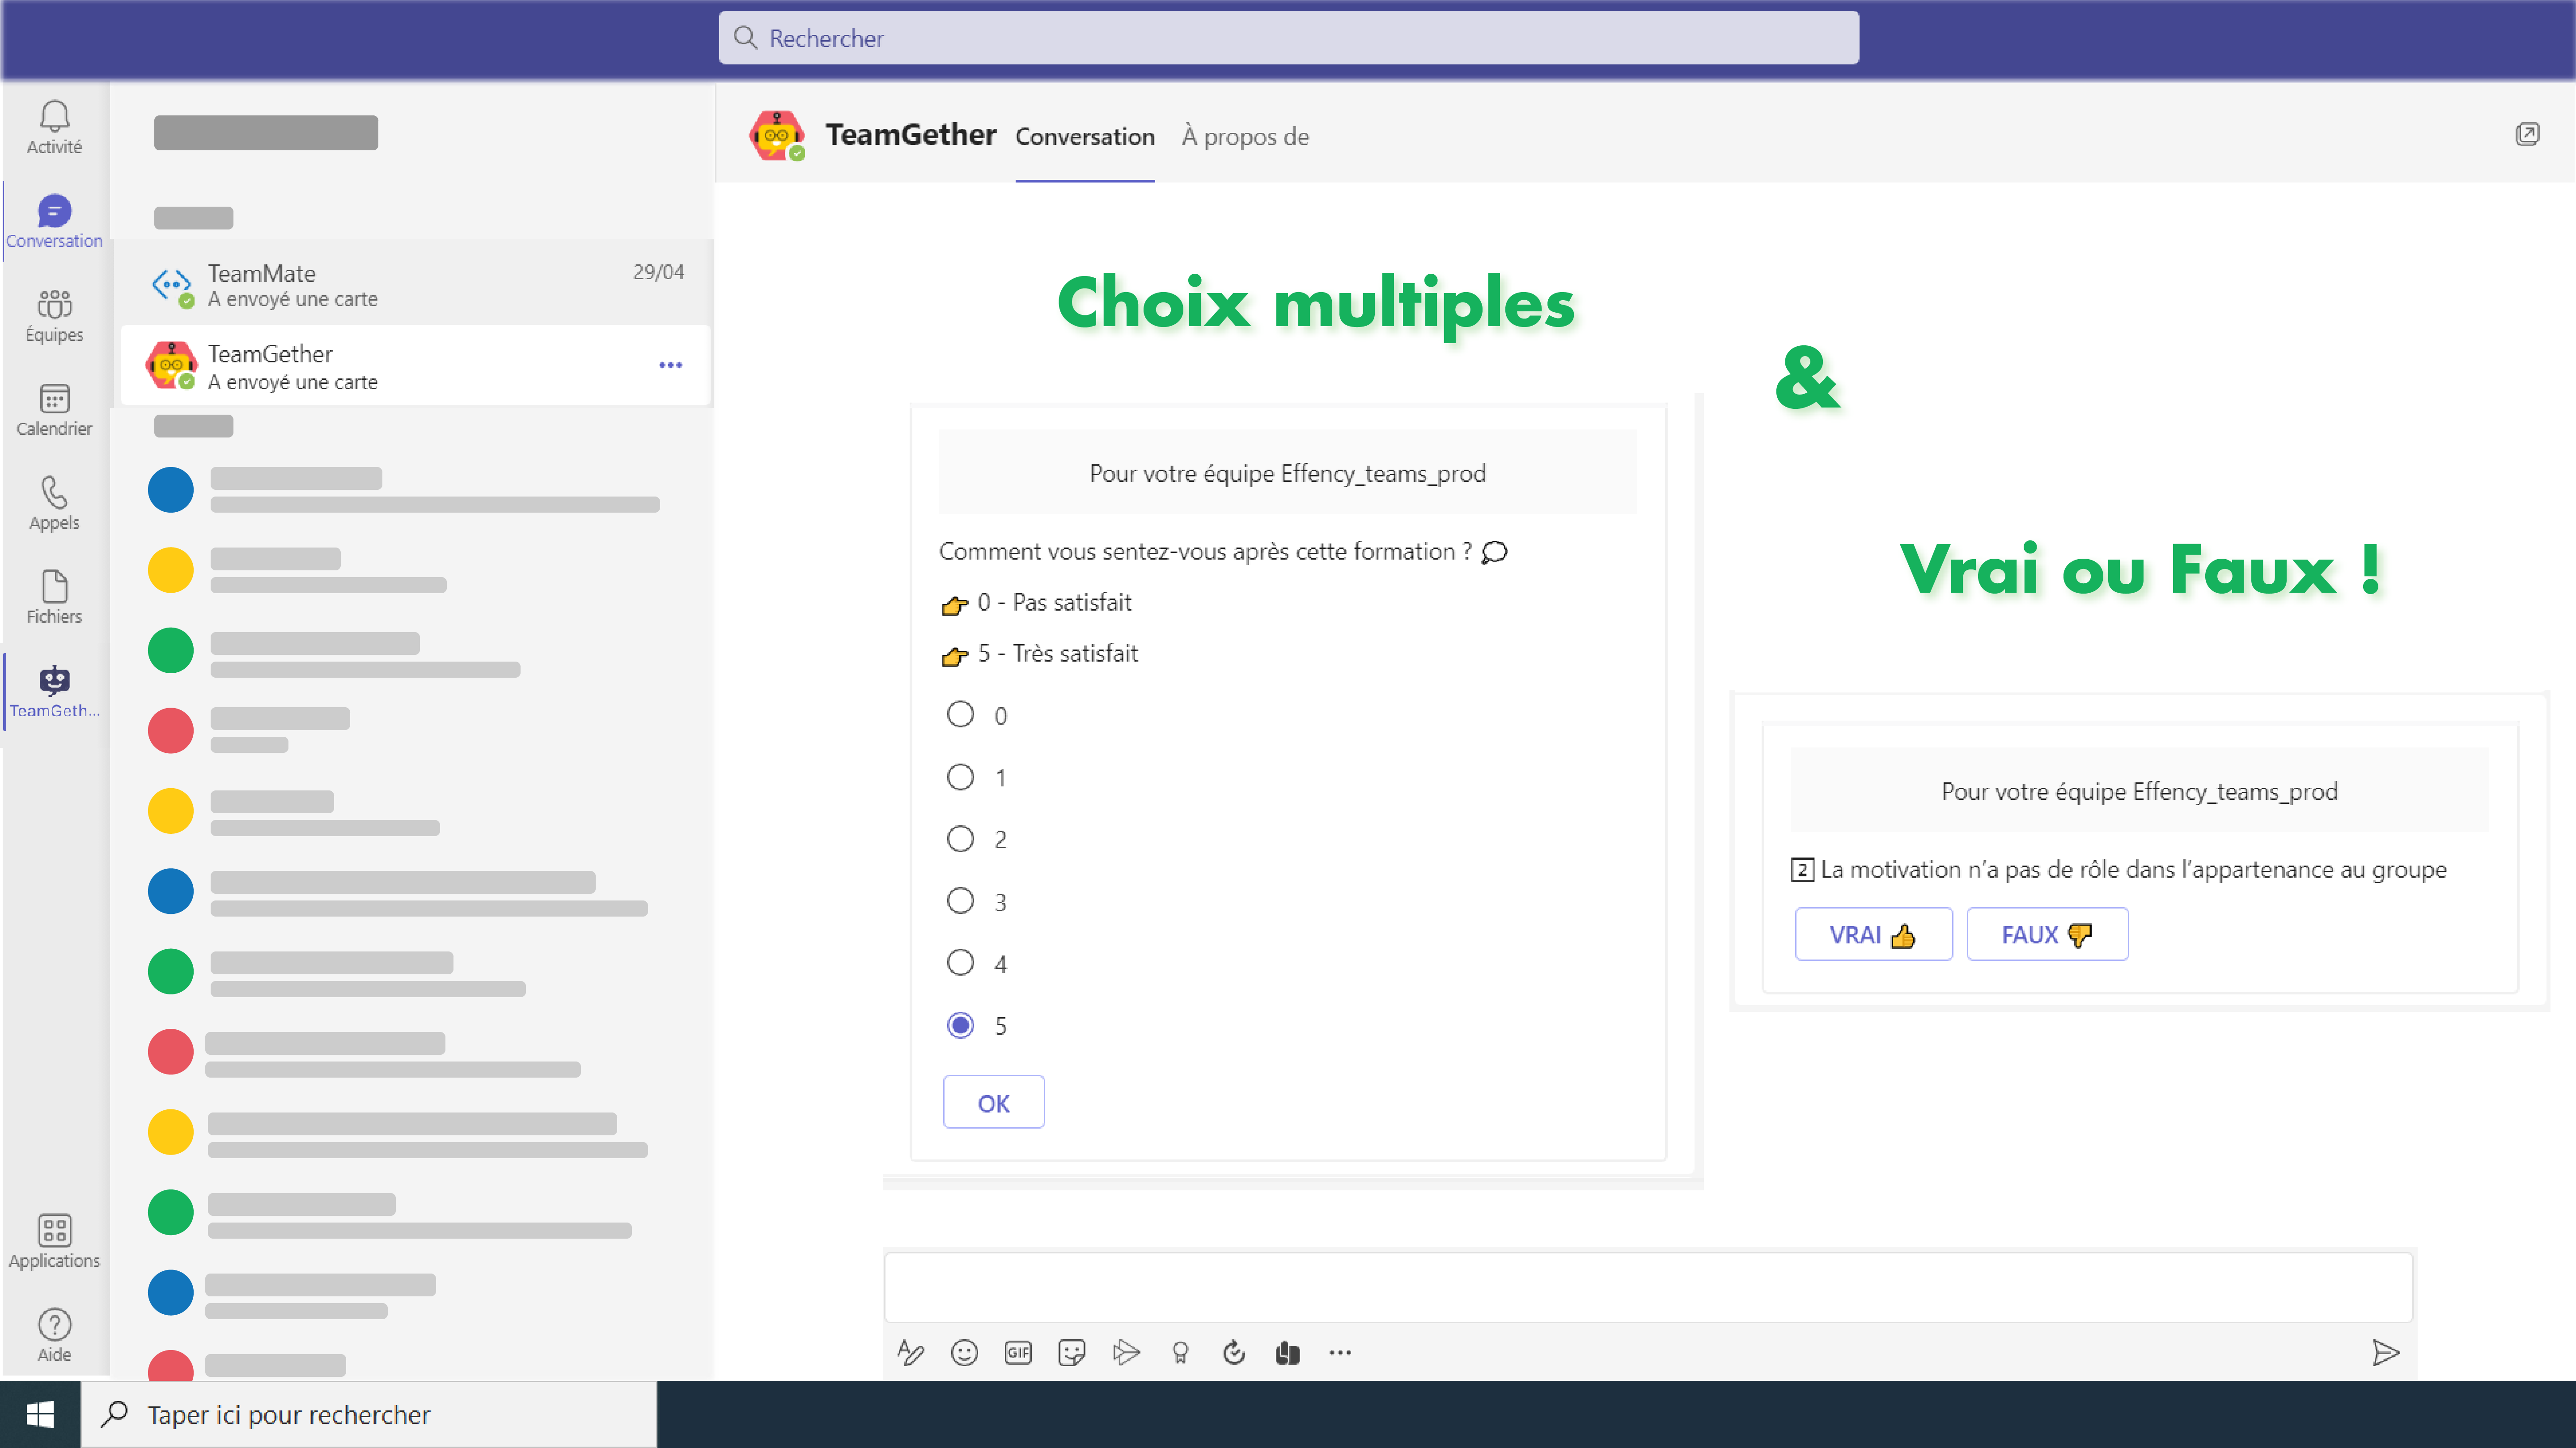This screenshot has height=1448, width=2576.
Task: Click the Rechercher search input field
Action: coord(1288,37)
